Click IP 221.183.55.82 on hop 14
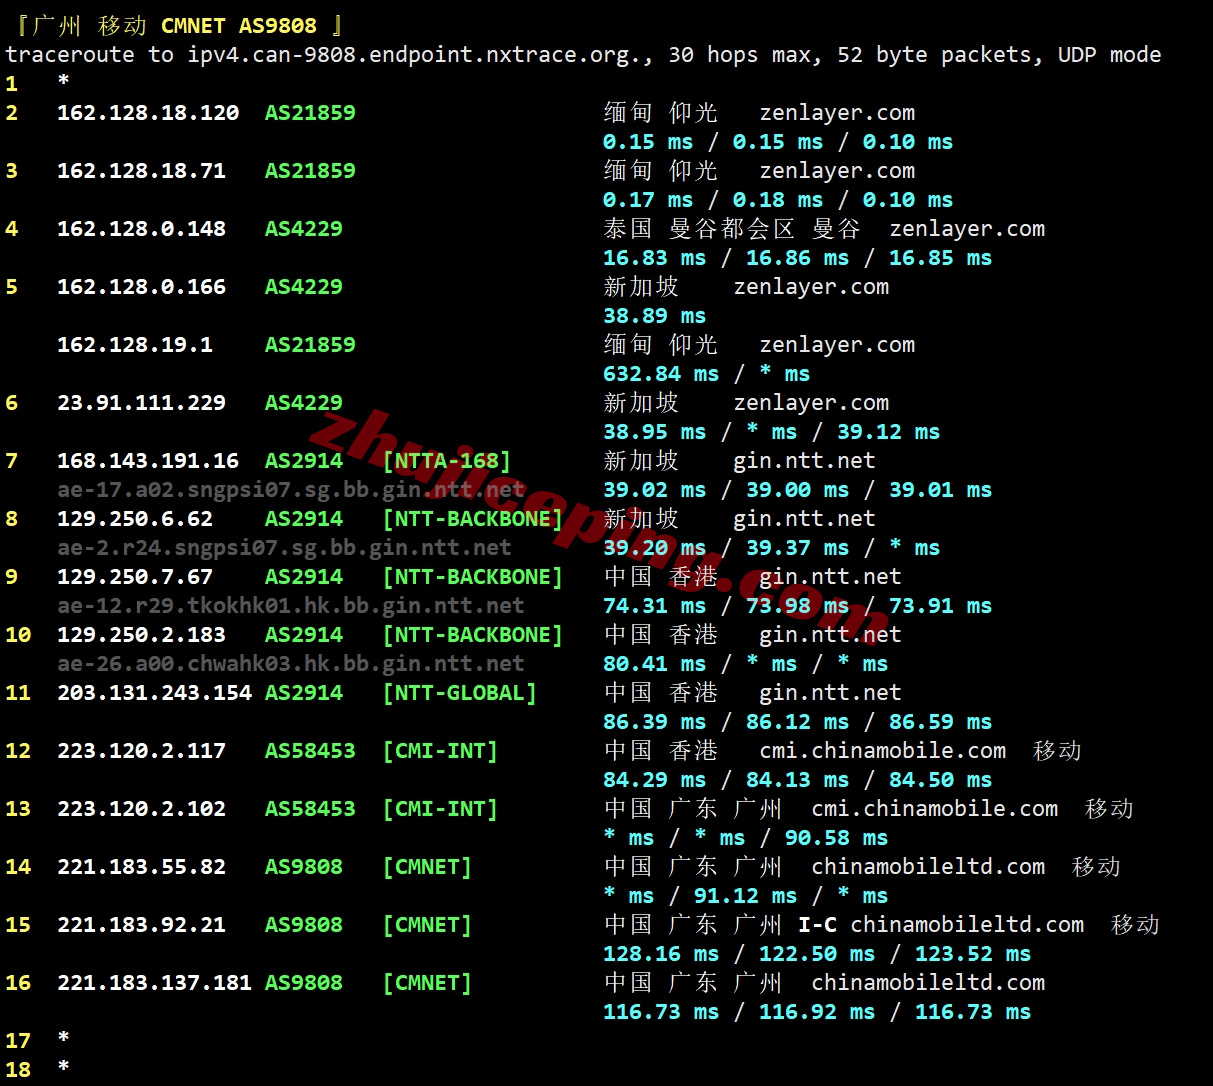 [x=140, y=867]
